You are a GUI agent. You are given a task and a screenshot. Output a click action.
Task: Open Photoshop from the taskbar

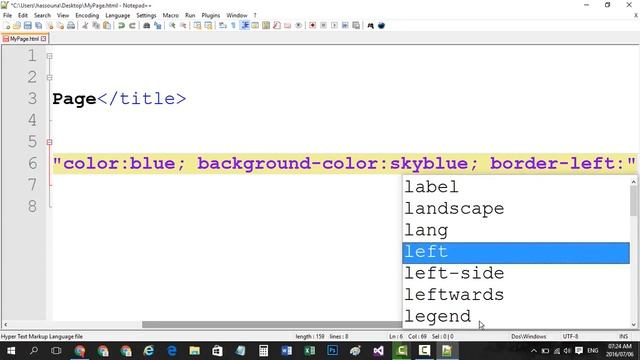[333, 351]
